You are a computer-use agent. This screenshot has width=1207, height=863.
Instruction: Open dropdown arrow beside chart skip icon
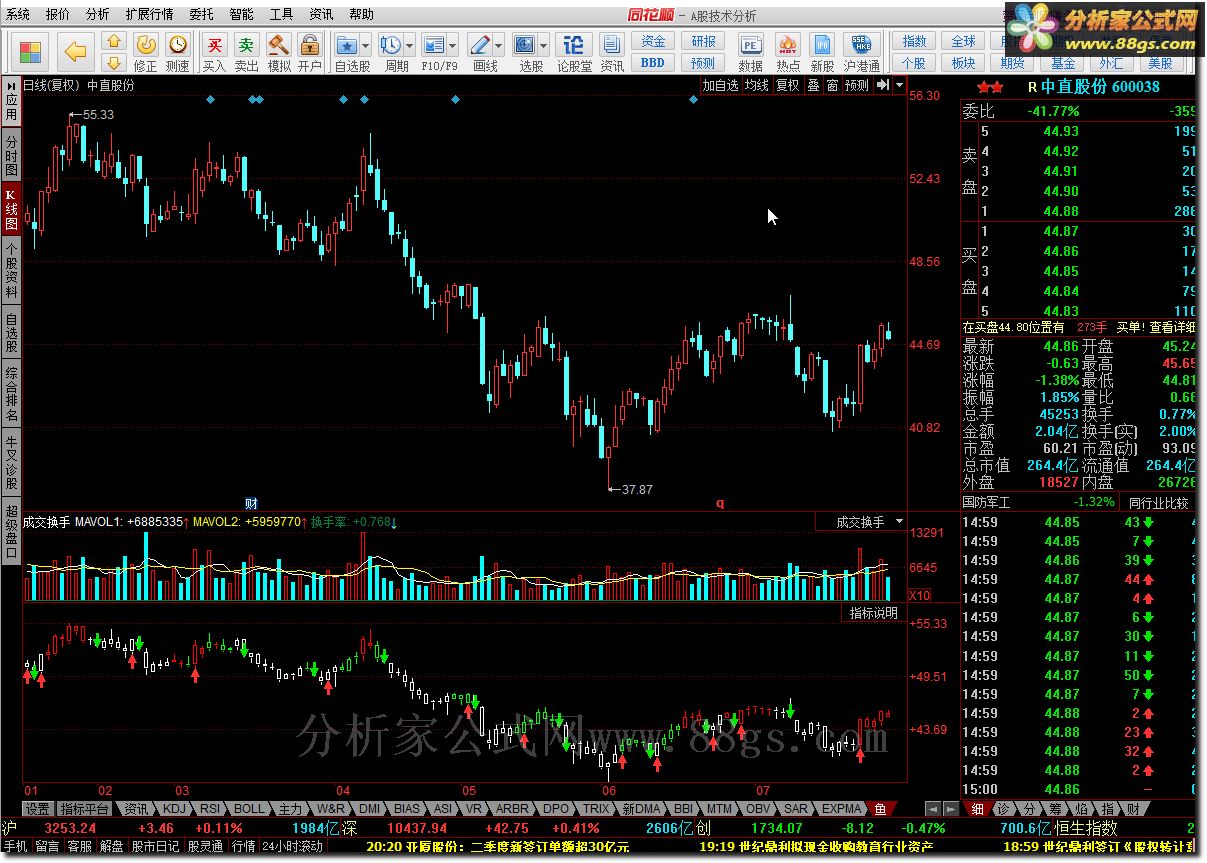tap(899, 86)
